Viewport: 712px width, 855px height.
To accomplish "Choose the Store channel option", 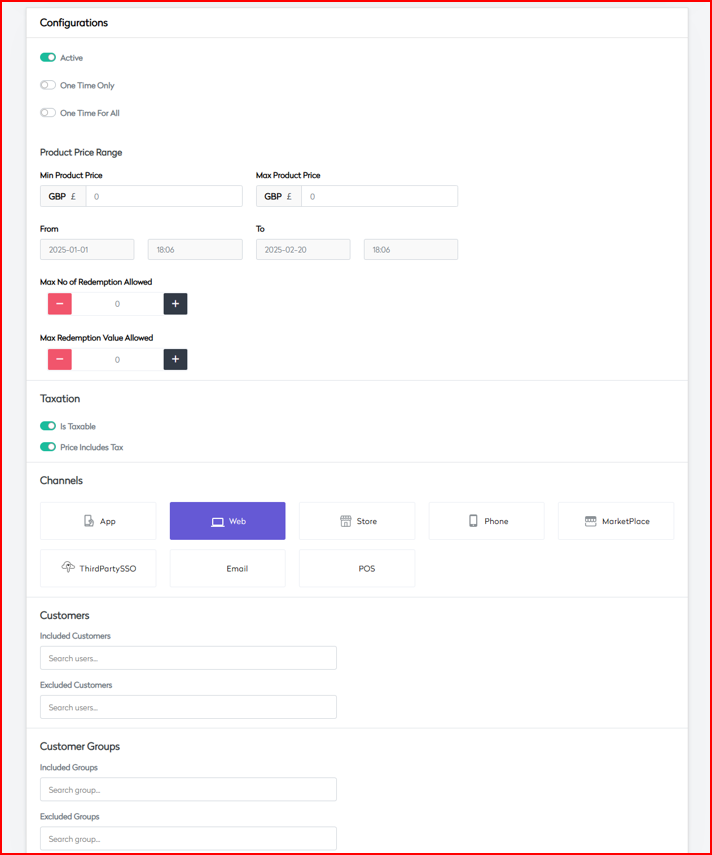I will coord(357,521).
